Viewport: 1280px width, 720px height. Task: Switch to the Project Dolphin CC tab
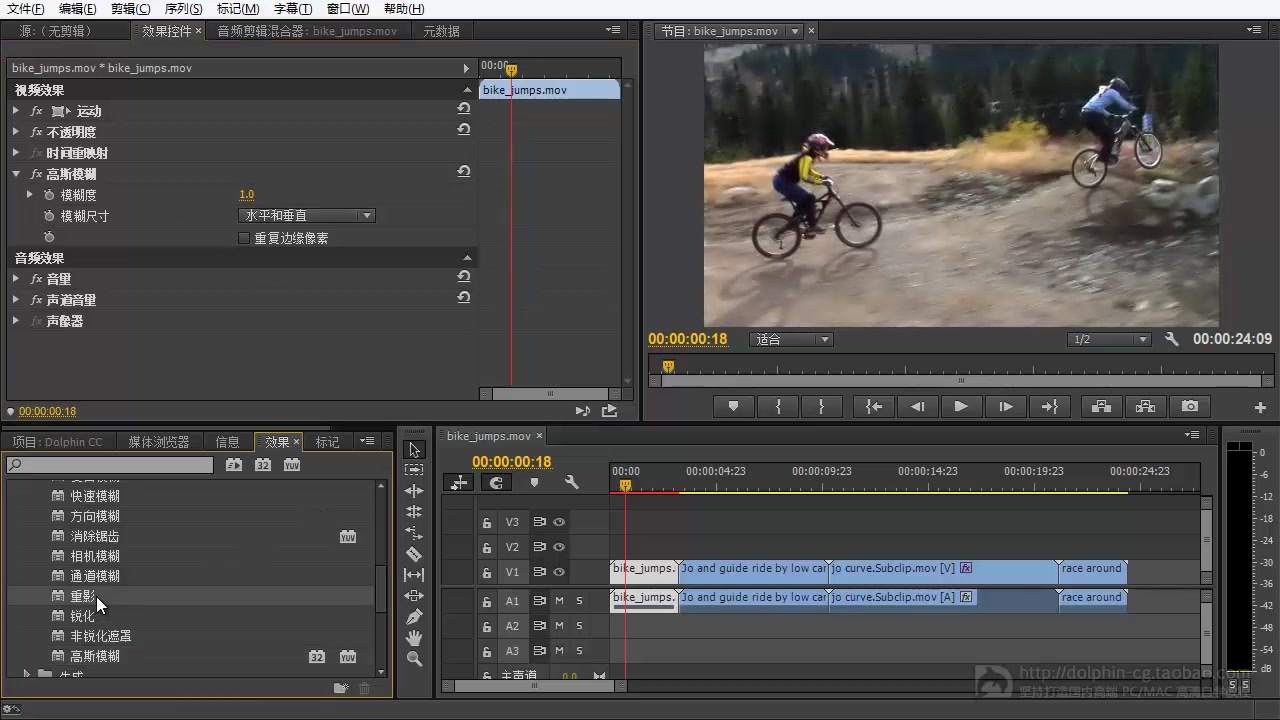coord(57,442)
